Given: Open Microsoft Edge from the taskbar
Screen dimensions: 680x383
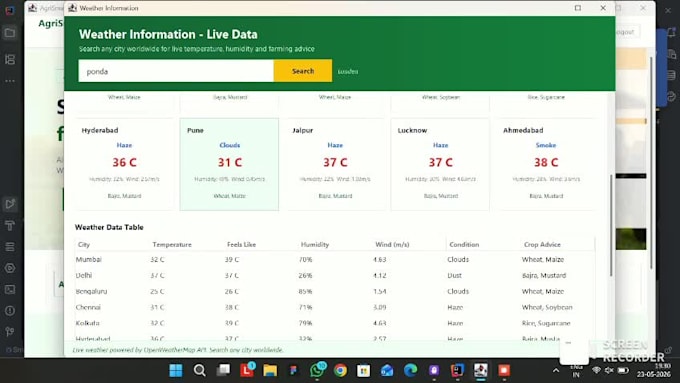Looking at the screenshot, I should pos(410,370).
